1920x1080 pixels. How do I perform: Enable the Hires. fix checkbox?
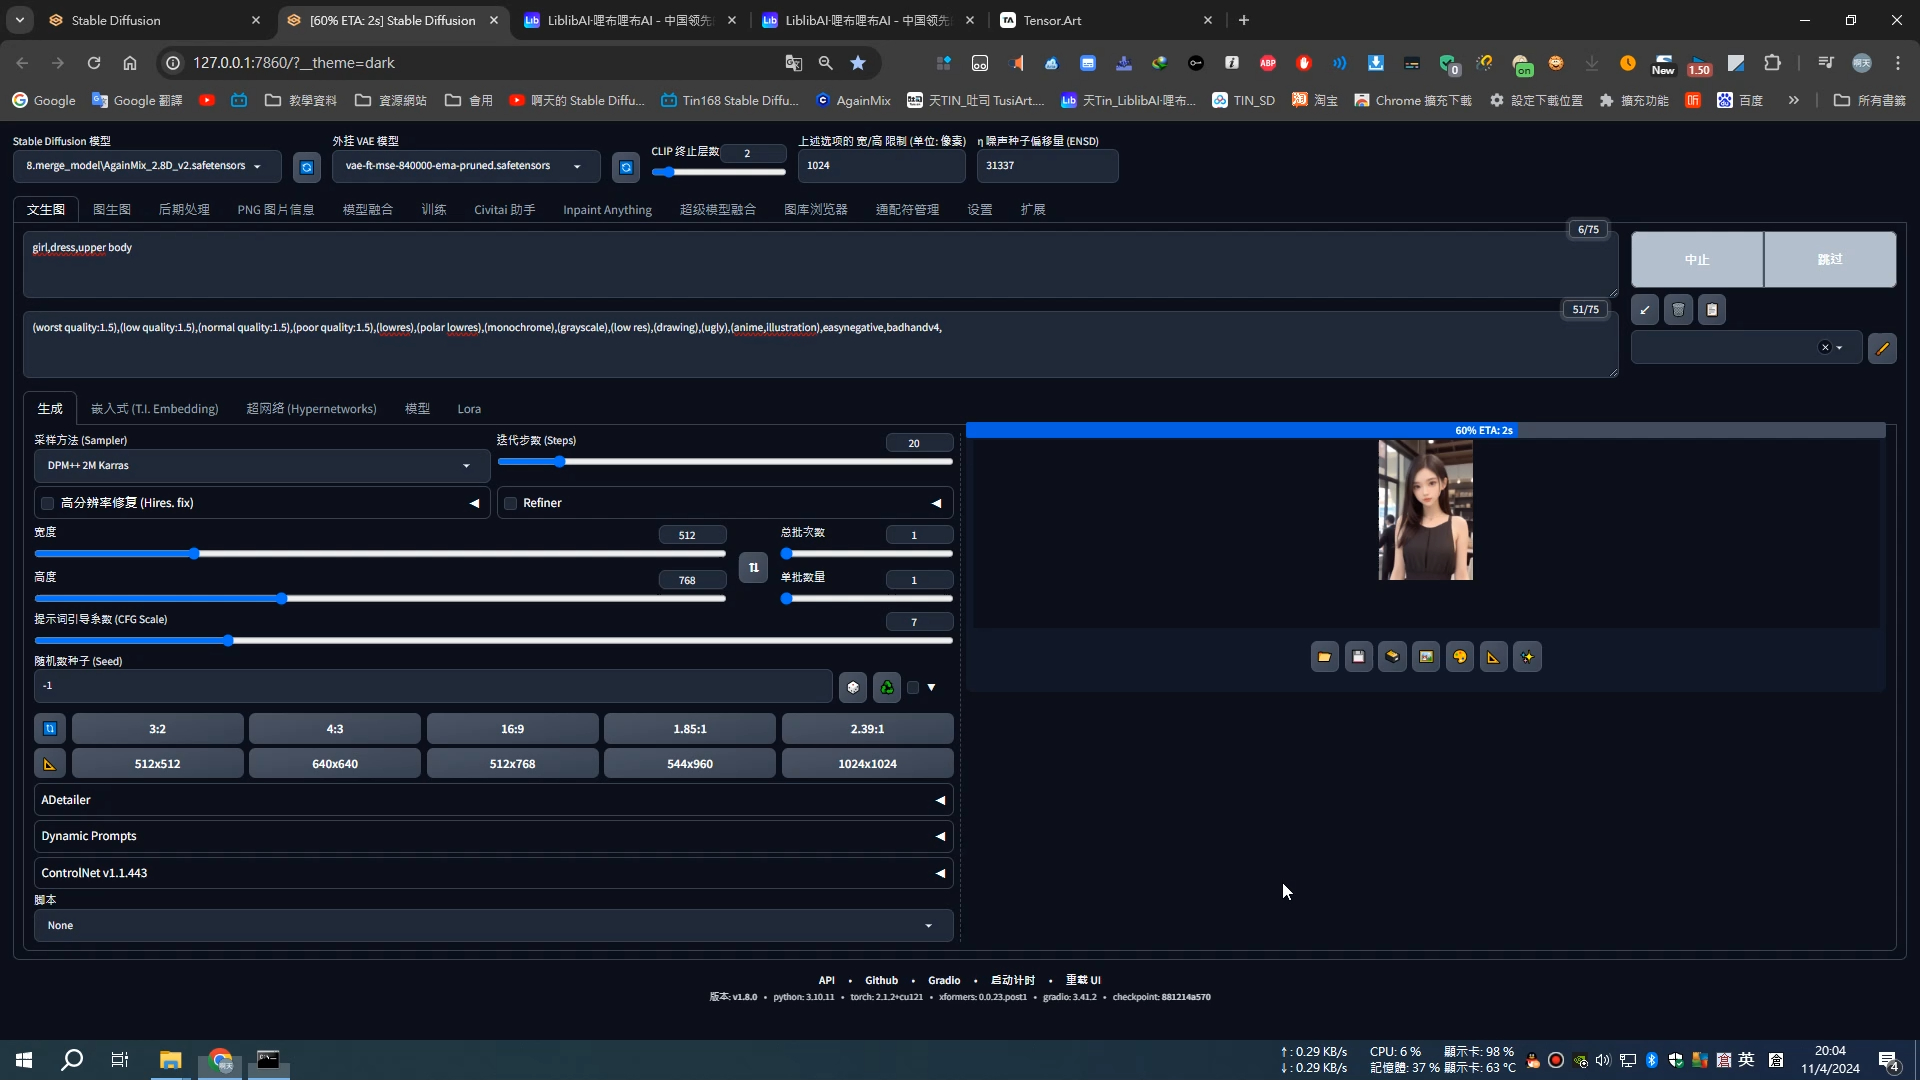click(48, 503)
